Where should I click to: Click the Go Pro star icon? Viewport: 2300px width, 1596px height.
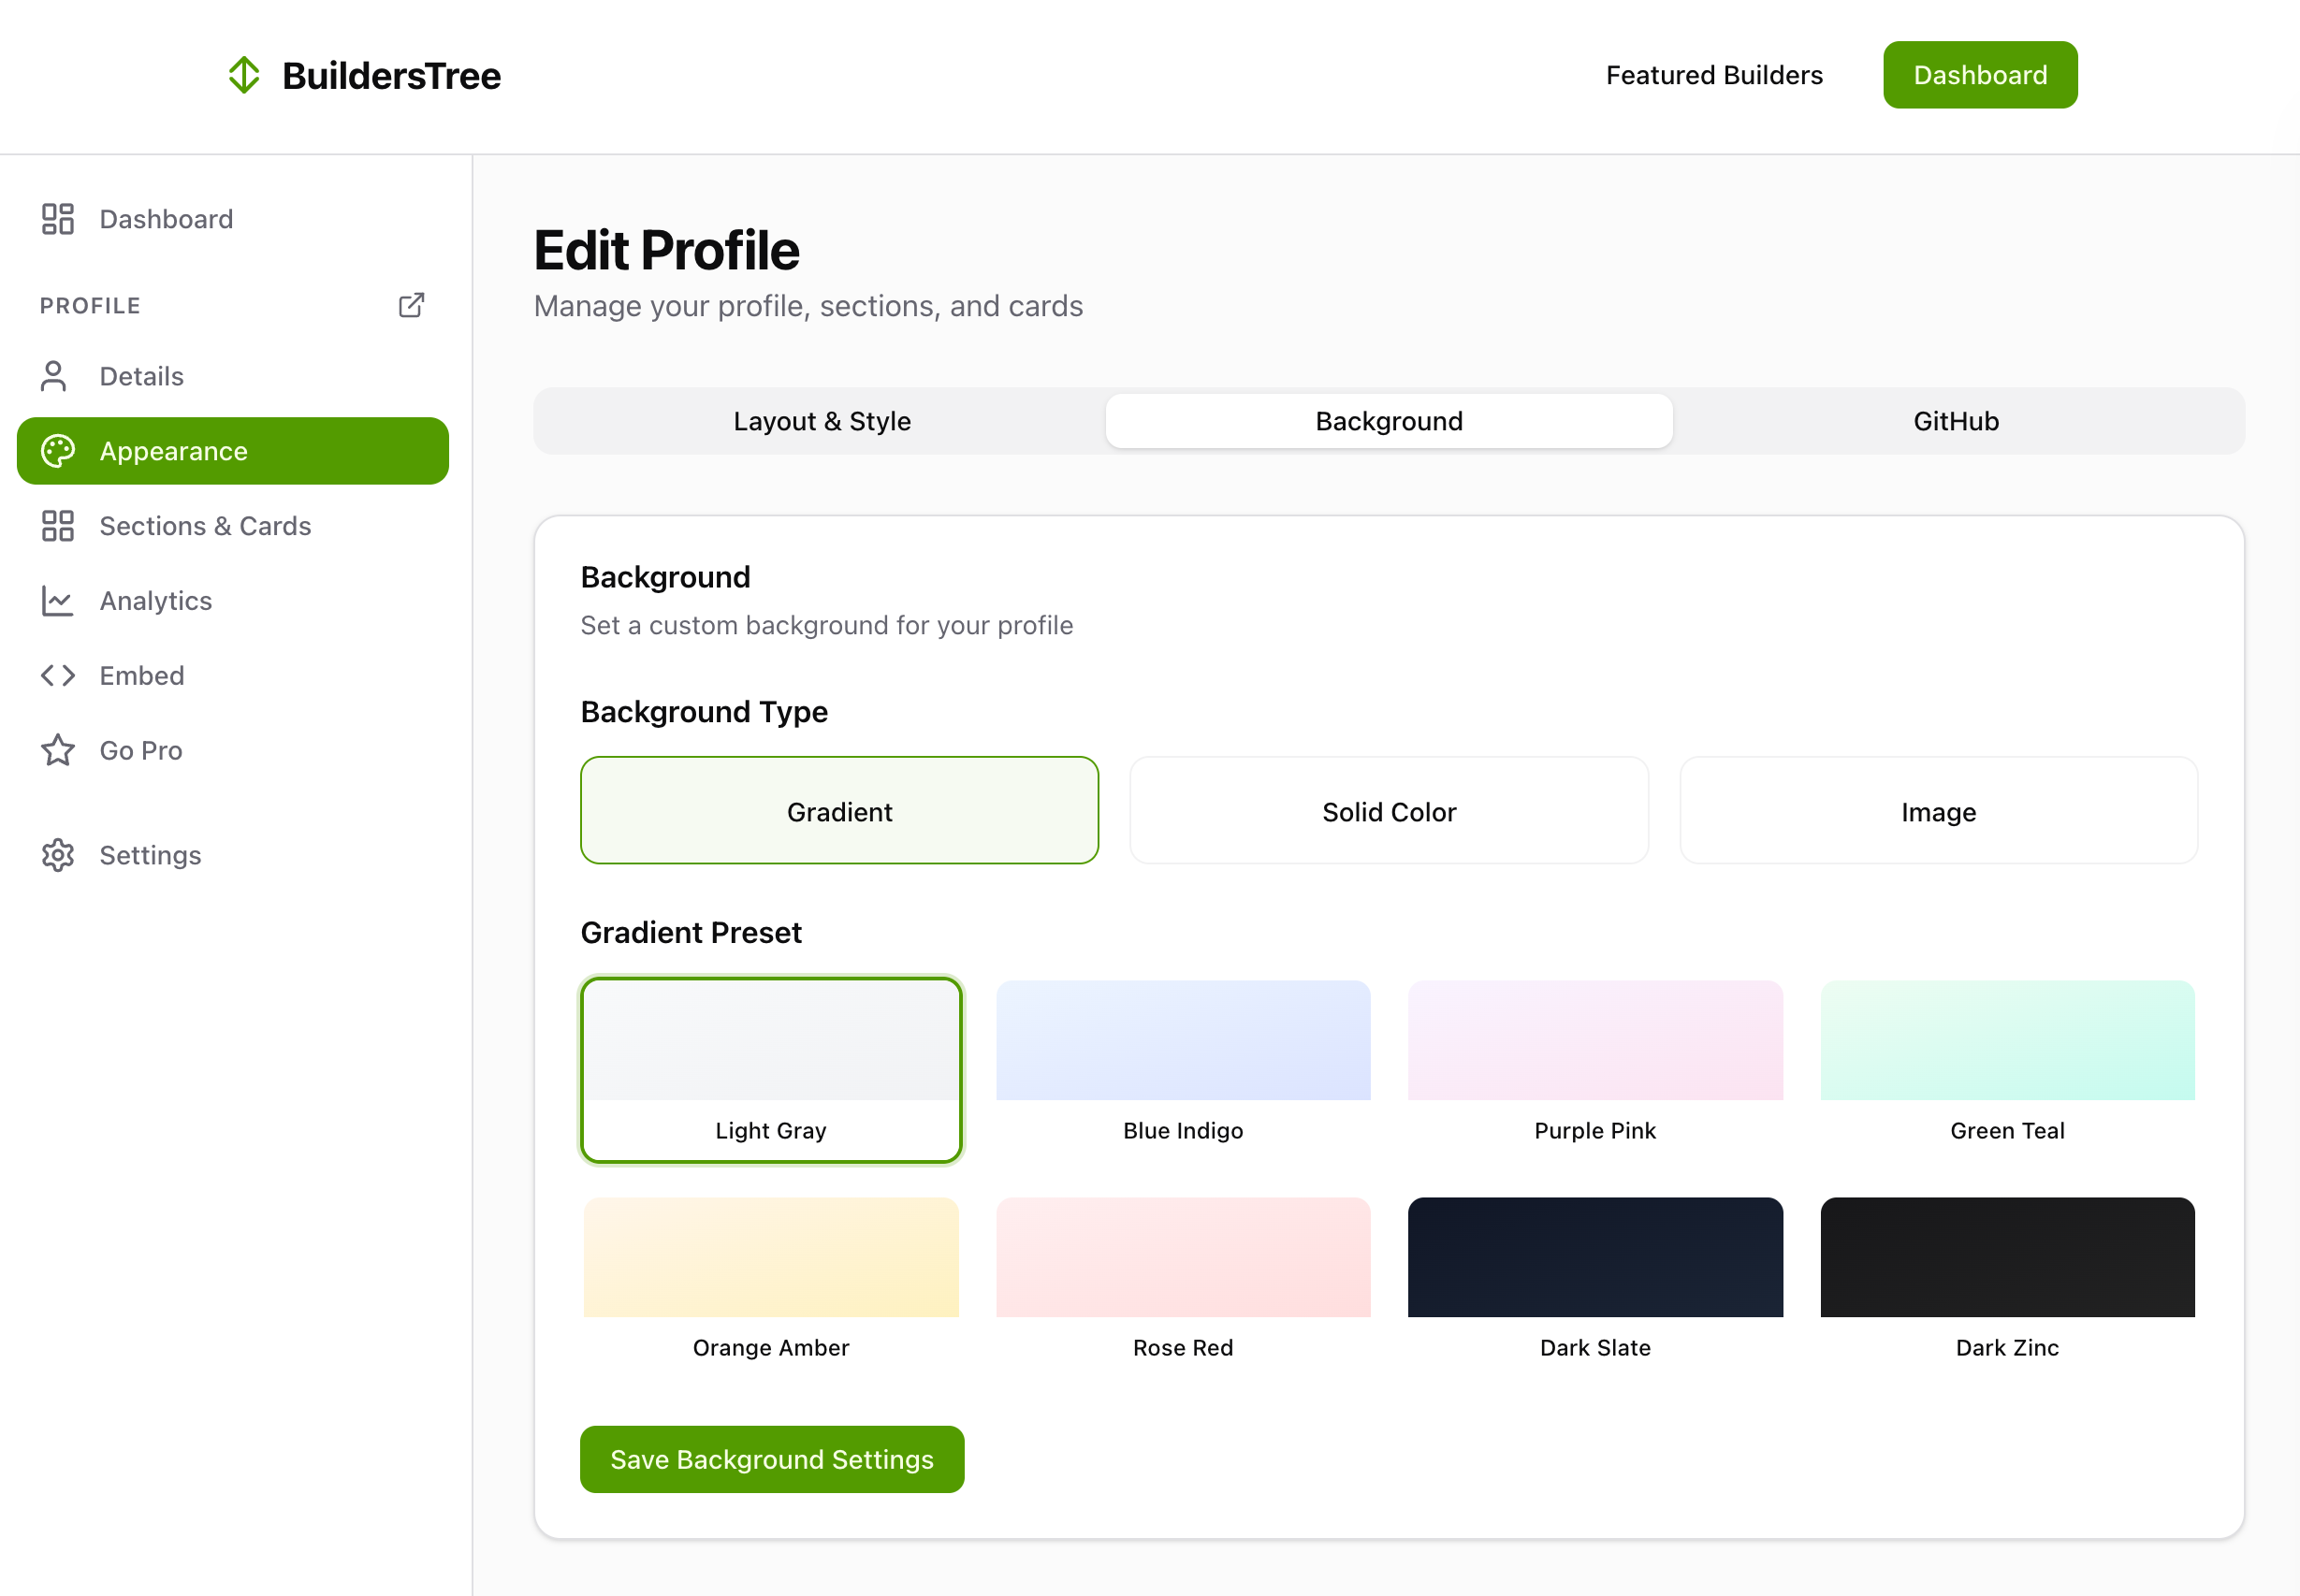click(58, 750)
